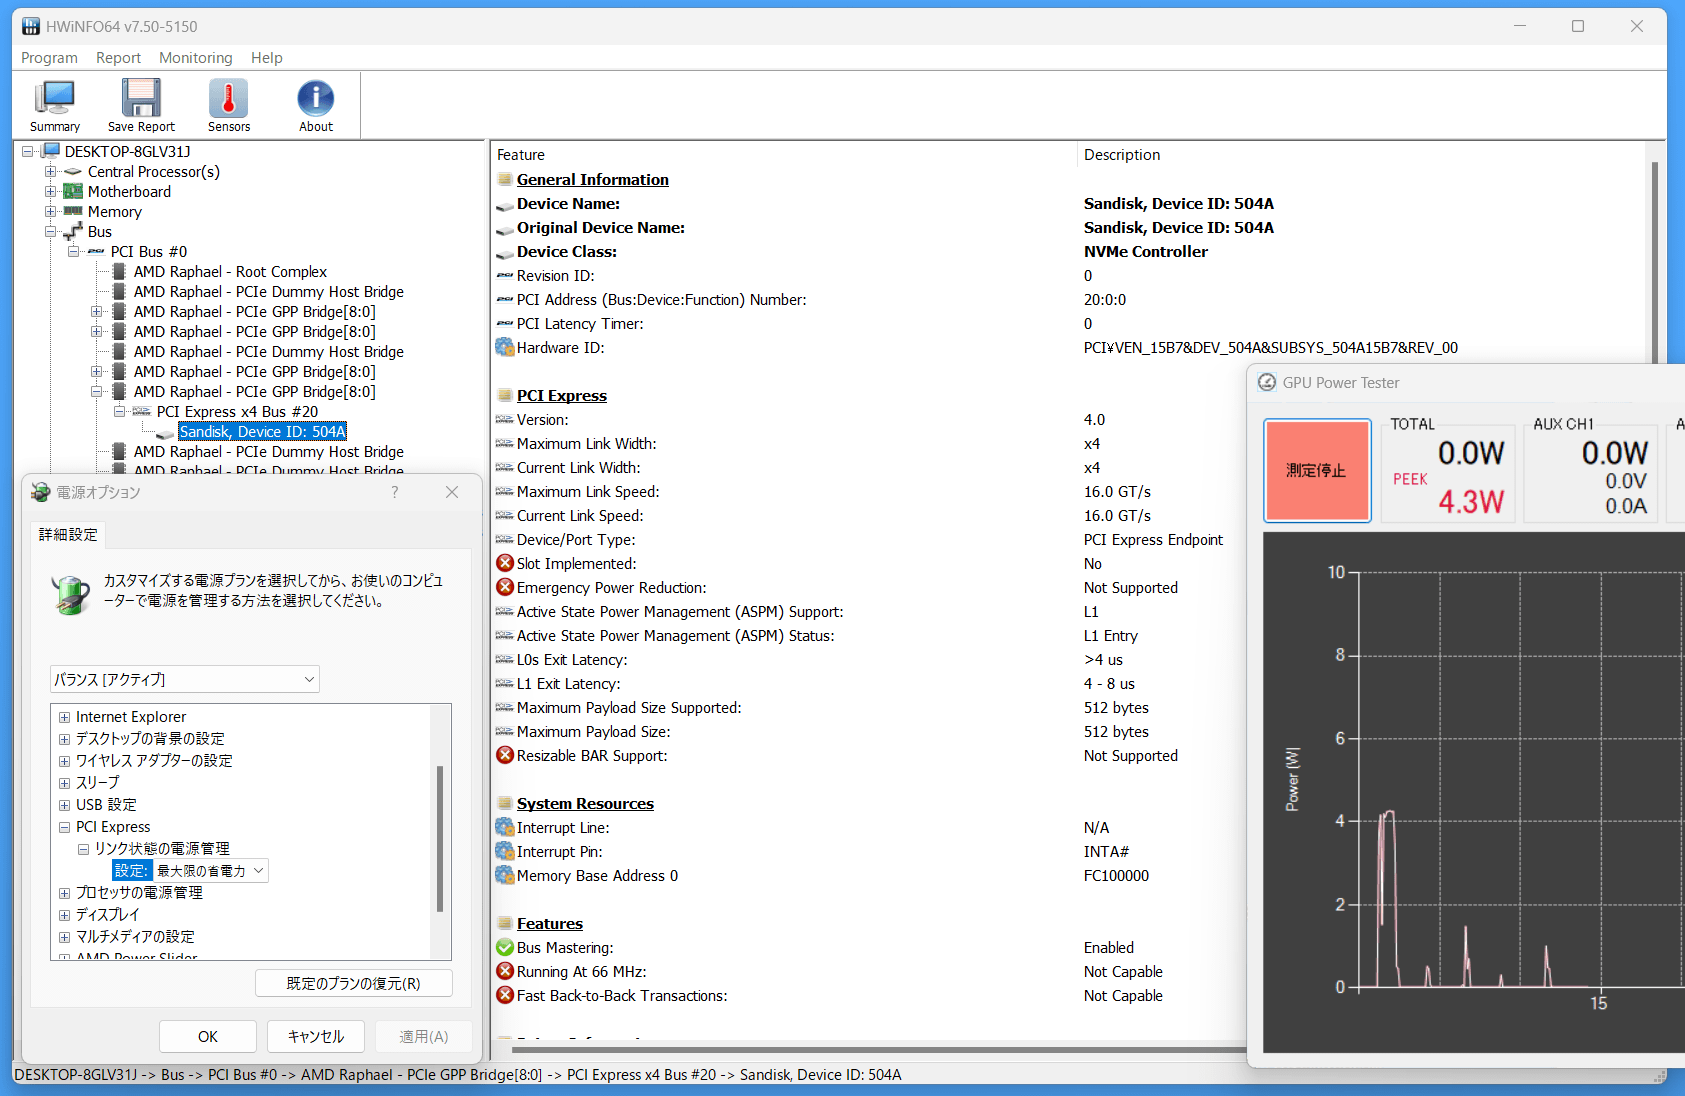This screenshot has height=1096, width=1685.
Task: Click the Interrupt Line gear icon
Action: click(505, 827)
